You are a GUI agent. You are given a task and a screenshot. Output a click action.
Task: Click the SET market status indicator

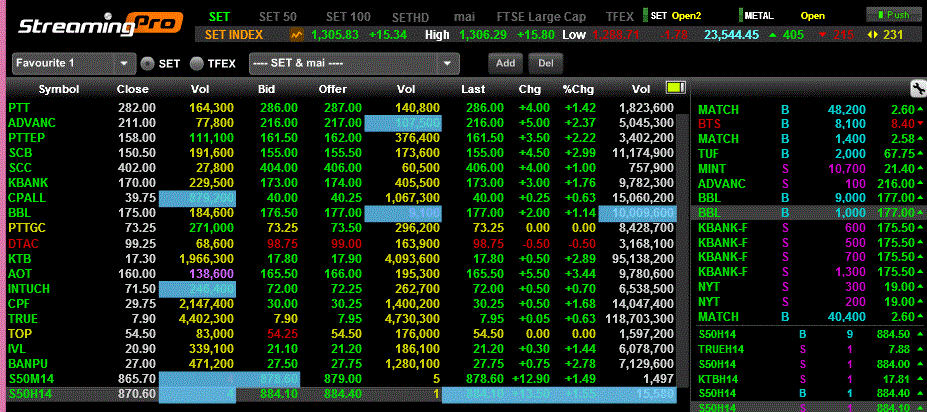click(x=671, y=16)
